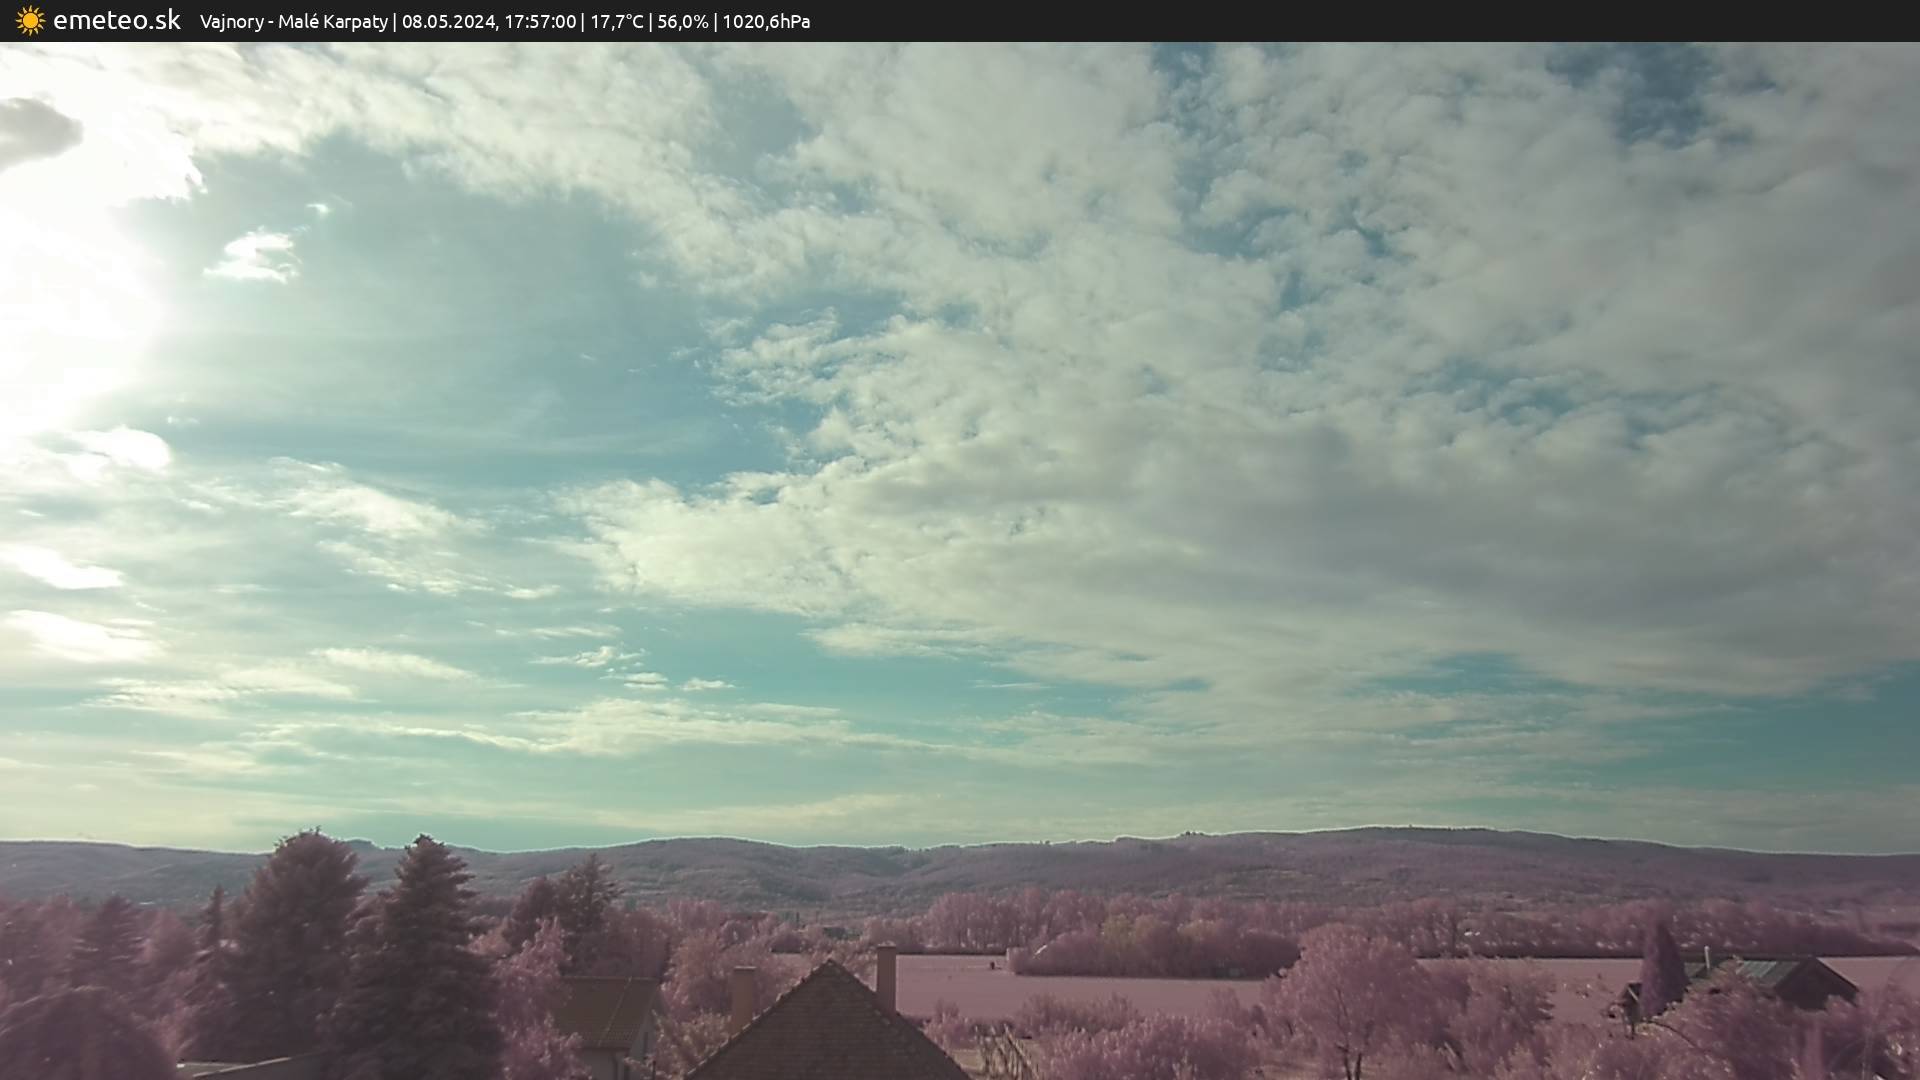Select the Malé Karpaty hill ridge on horizon
The width and height of the screenshot is (1920, 1080).
tap(960, 865)
